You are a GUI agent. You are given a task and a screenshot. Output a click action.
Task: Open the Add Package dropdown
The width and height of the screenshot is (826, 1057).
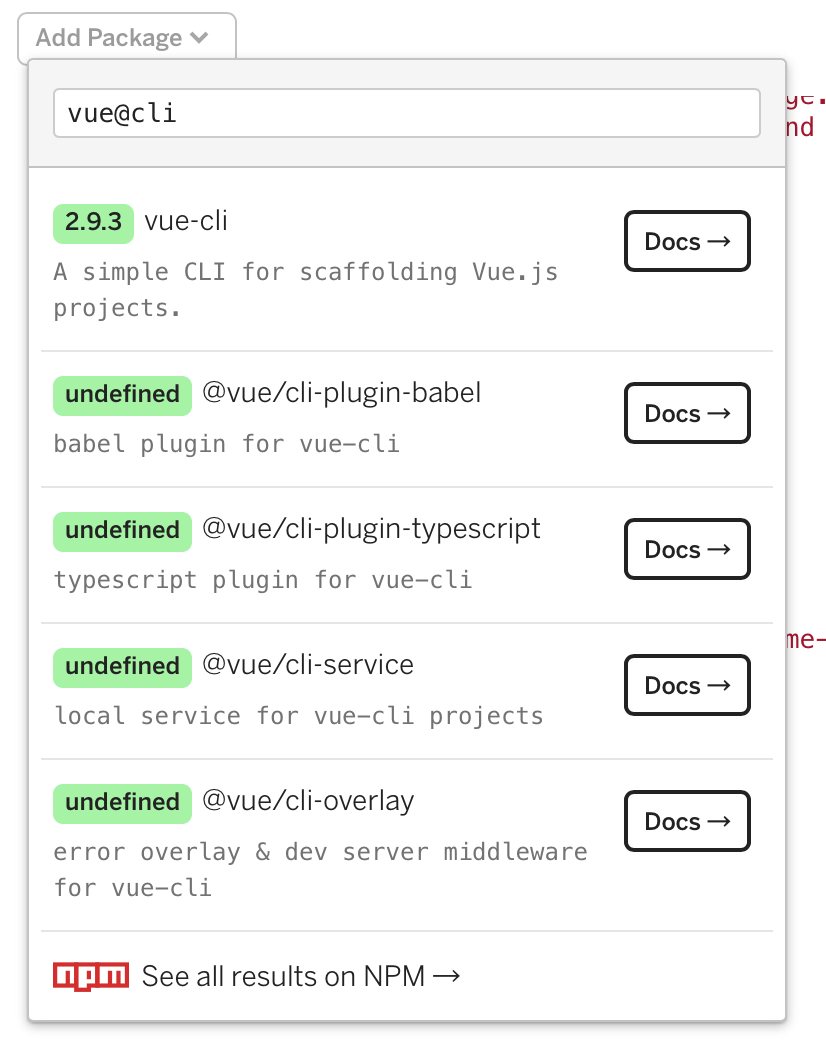coord(127,38)
